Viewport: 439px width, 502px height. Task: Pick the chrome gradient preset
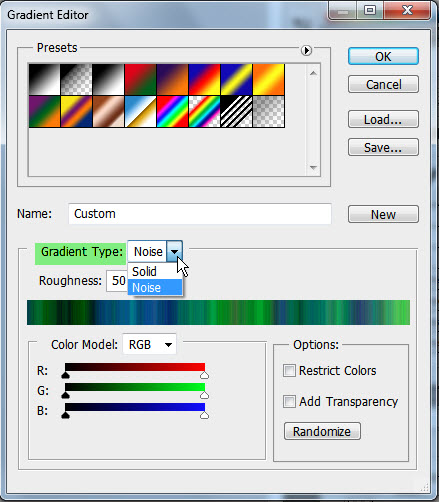140,112
